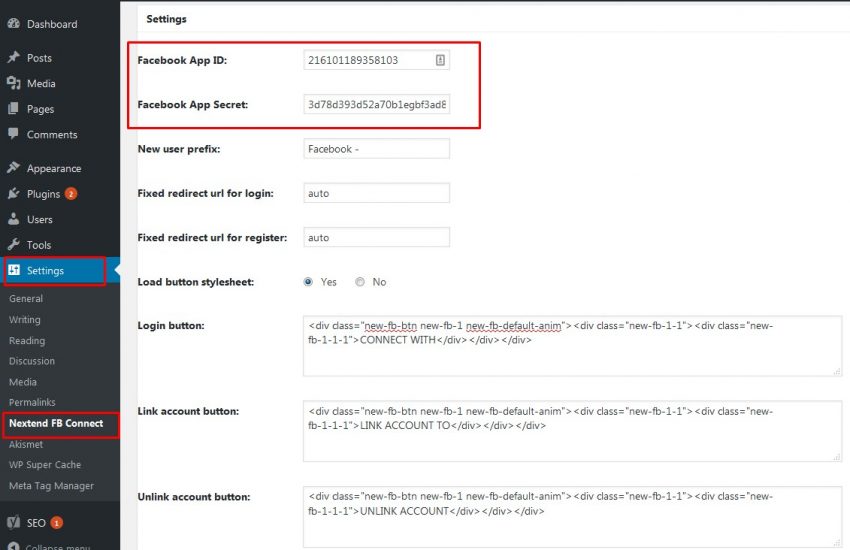Click the Unlink account button label
The width and height of the screenshot is (850, 550).
[x=194, y=497]
